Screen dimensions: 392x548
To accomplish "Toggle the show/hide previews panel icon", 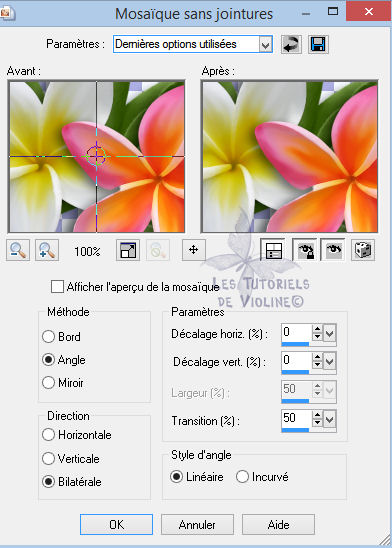I will pos(273,250).
